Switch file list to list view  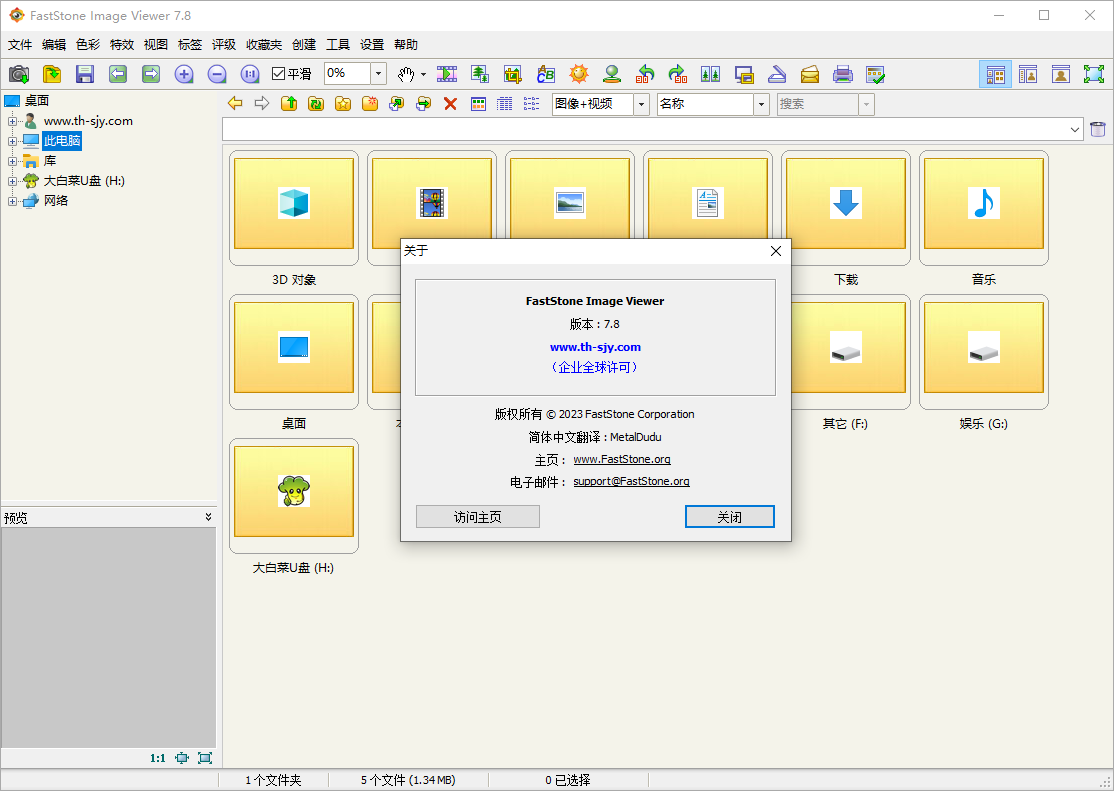coord(531,104)
